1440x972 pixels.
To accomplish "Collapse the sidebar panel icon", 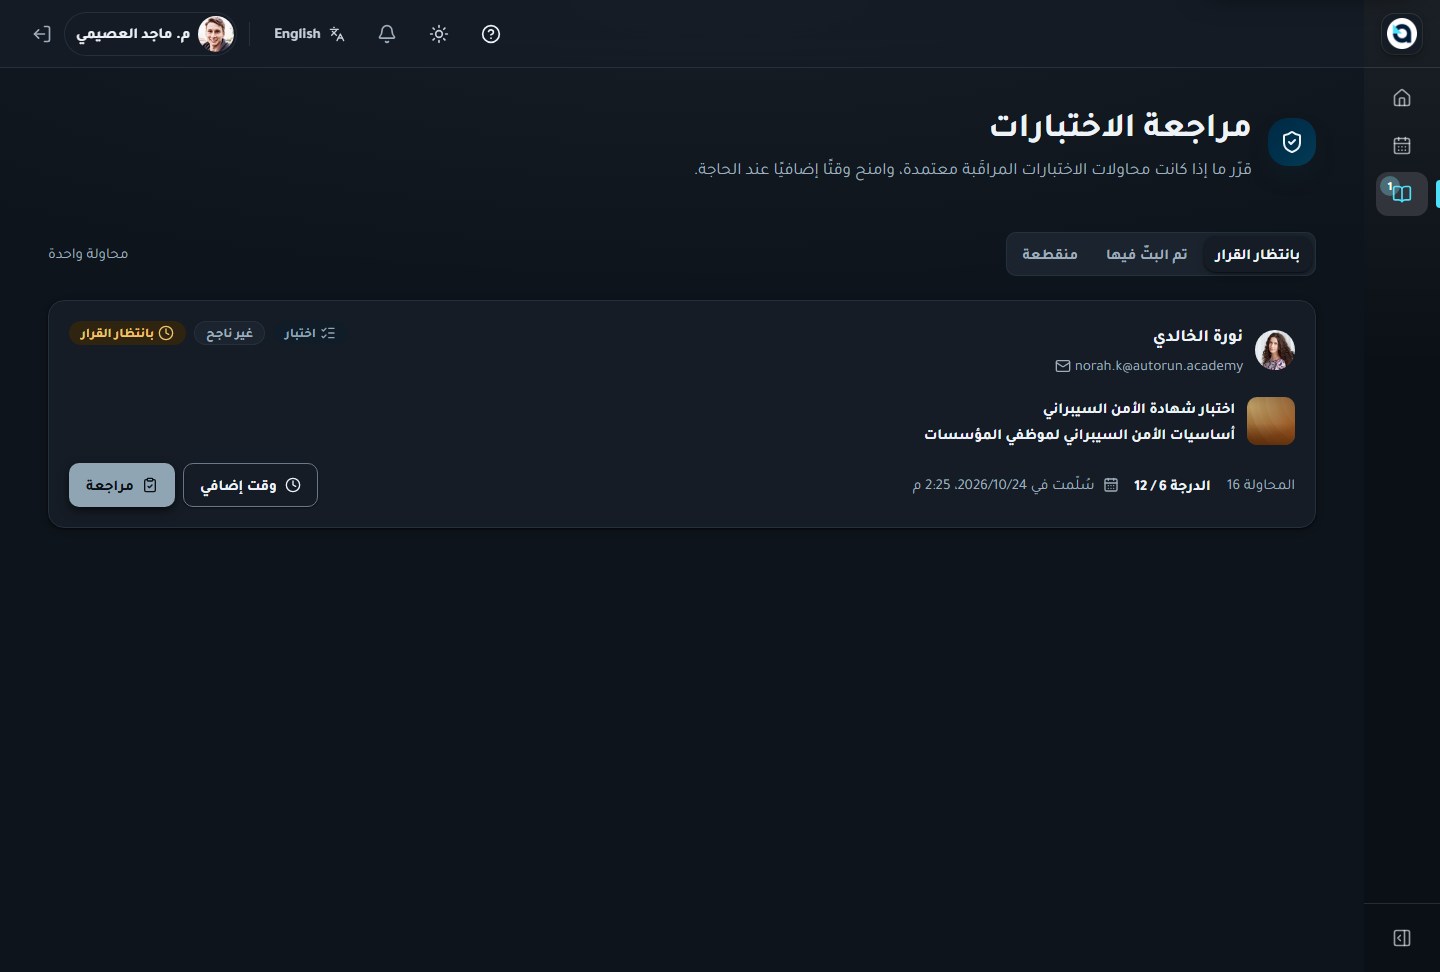I will pos(1401,938).
